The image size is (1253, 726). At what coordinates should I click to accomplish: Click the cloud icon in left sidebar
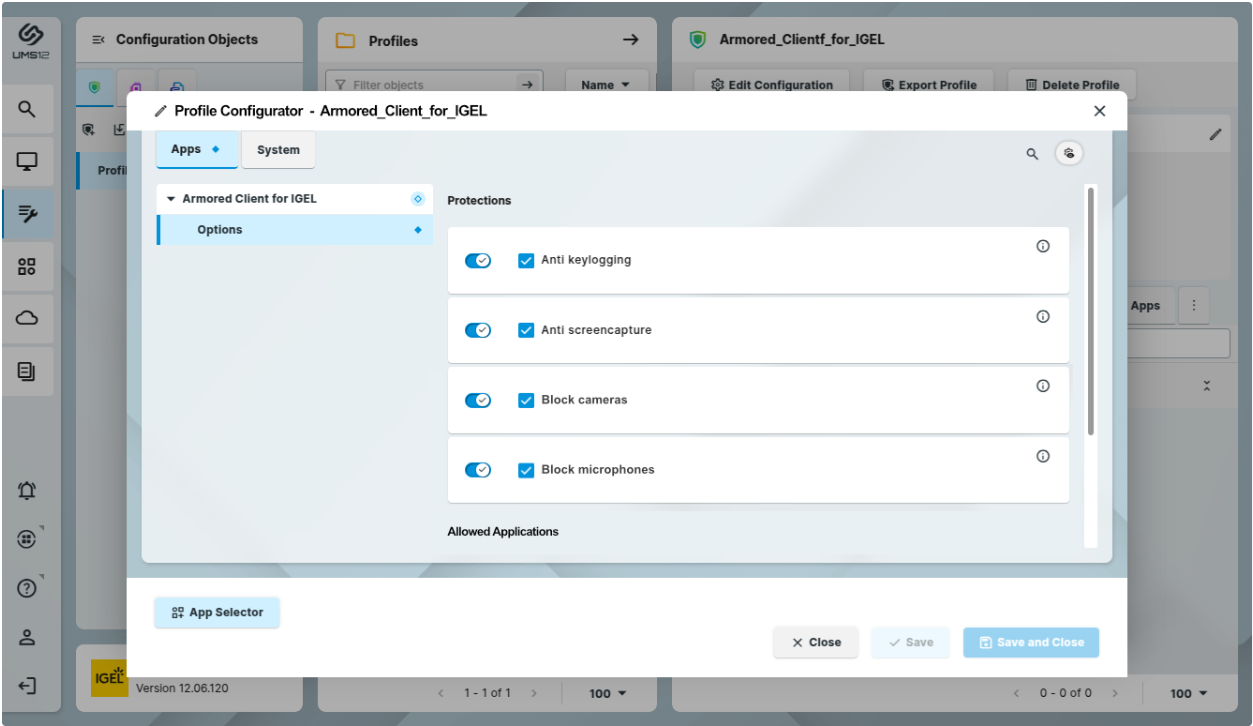[27, 319]
